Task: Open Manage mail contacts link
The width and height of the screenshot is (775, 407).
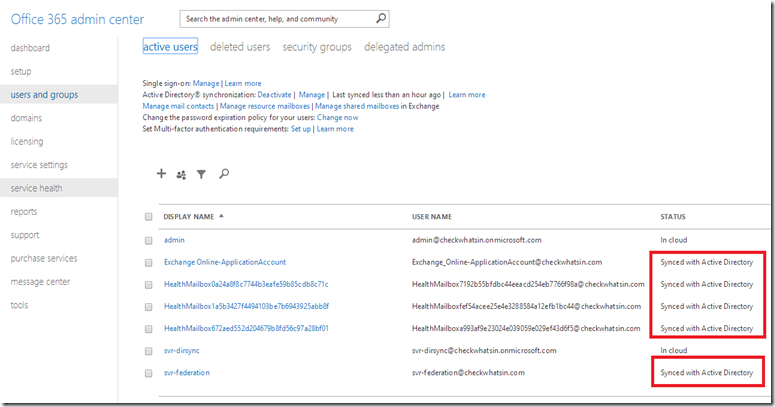Action: point(178,106)
